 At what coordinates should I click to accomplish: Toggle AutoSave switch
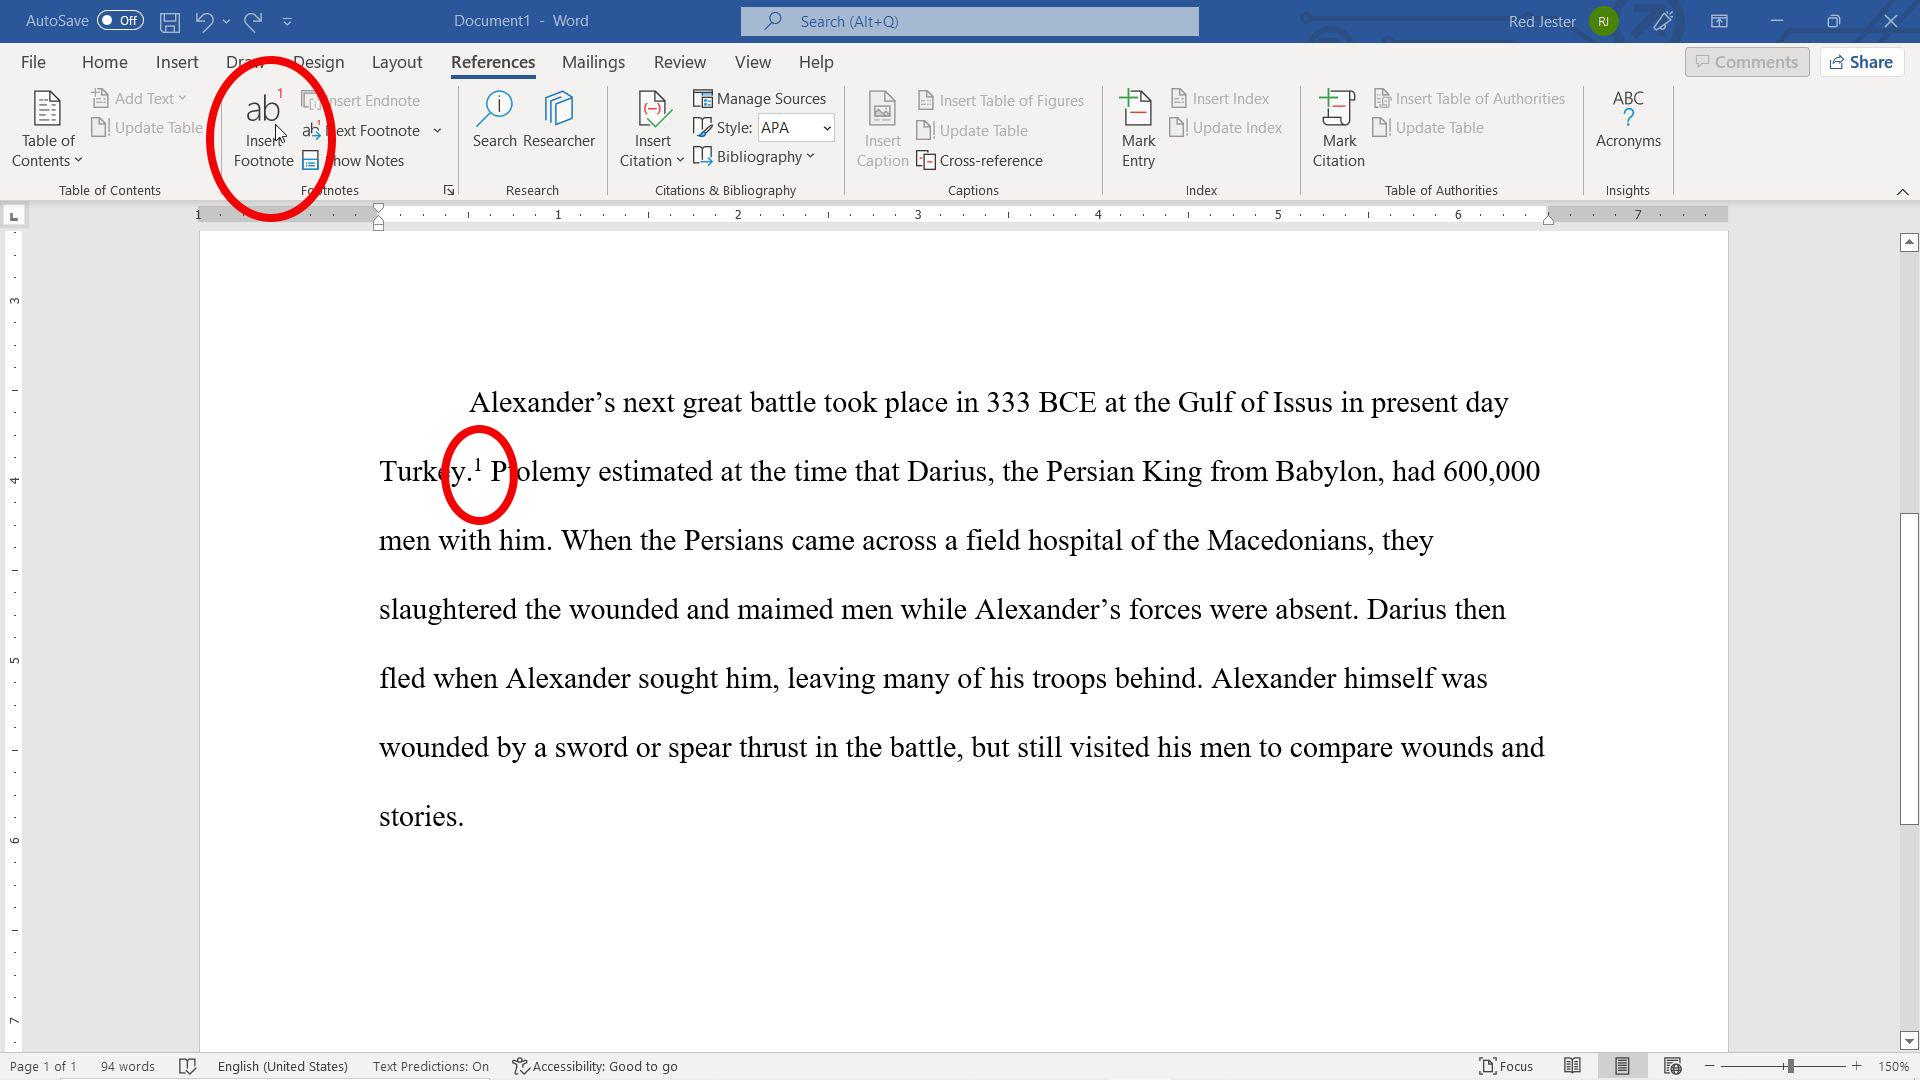pyautogui.click(x=120, y=21)
